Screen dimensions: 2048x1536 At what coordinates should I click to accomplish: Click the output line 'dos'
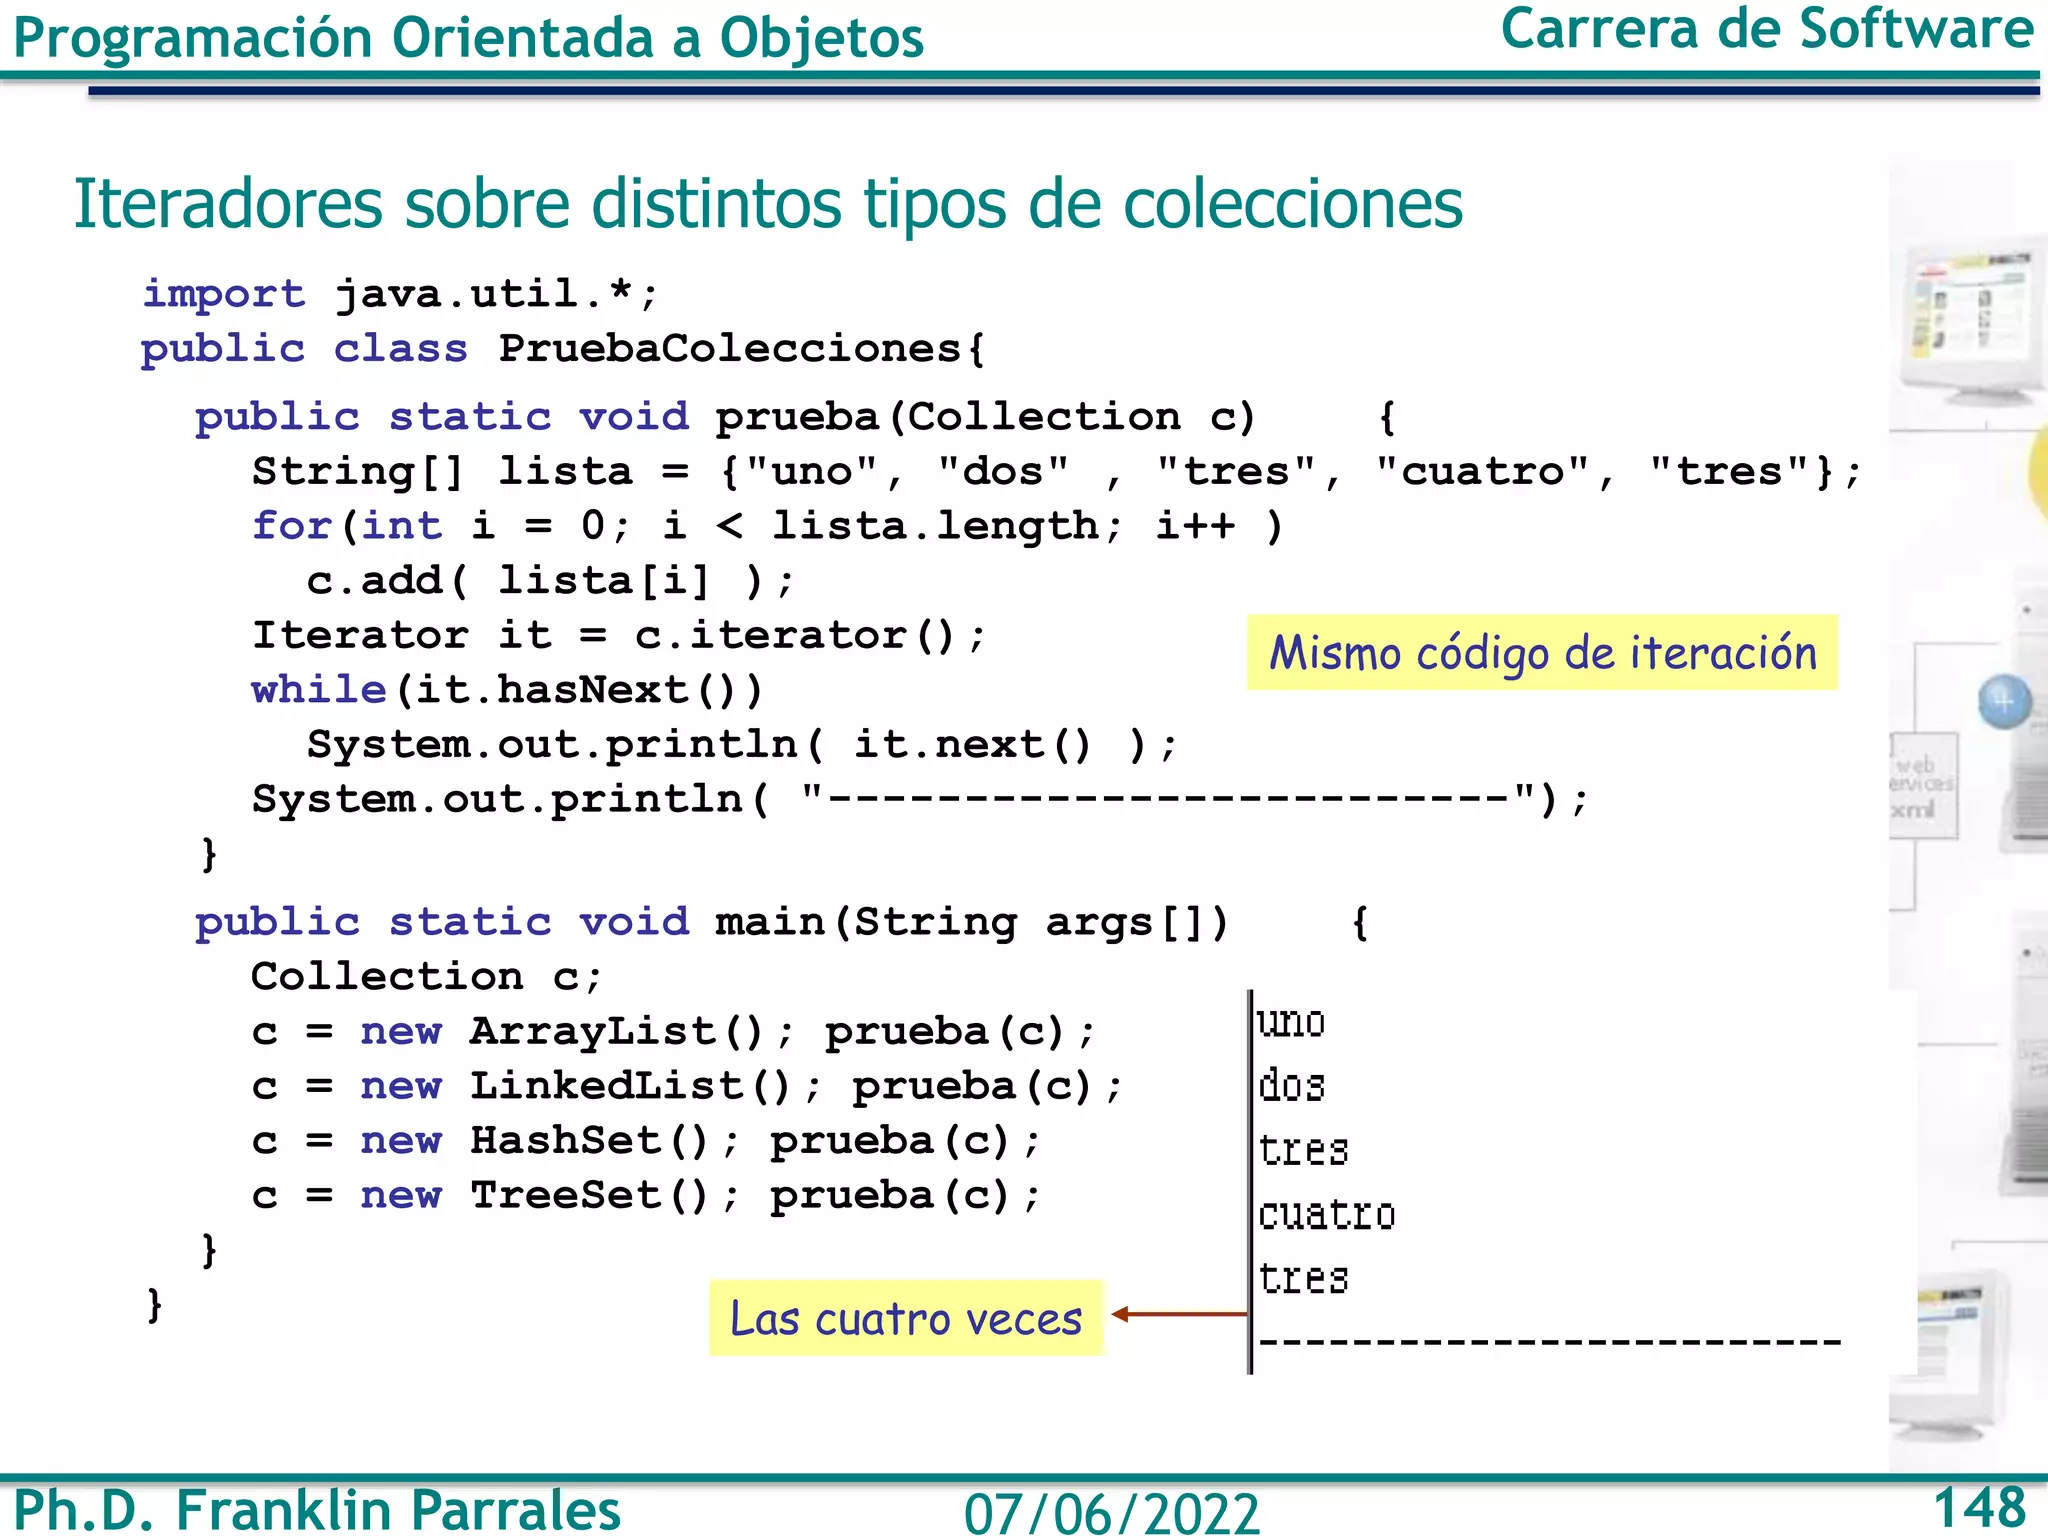1292,1086
